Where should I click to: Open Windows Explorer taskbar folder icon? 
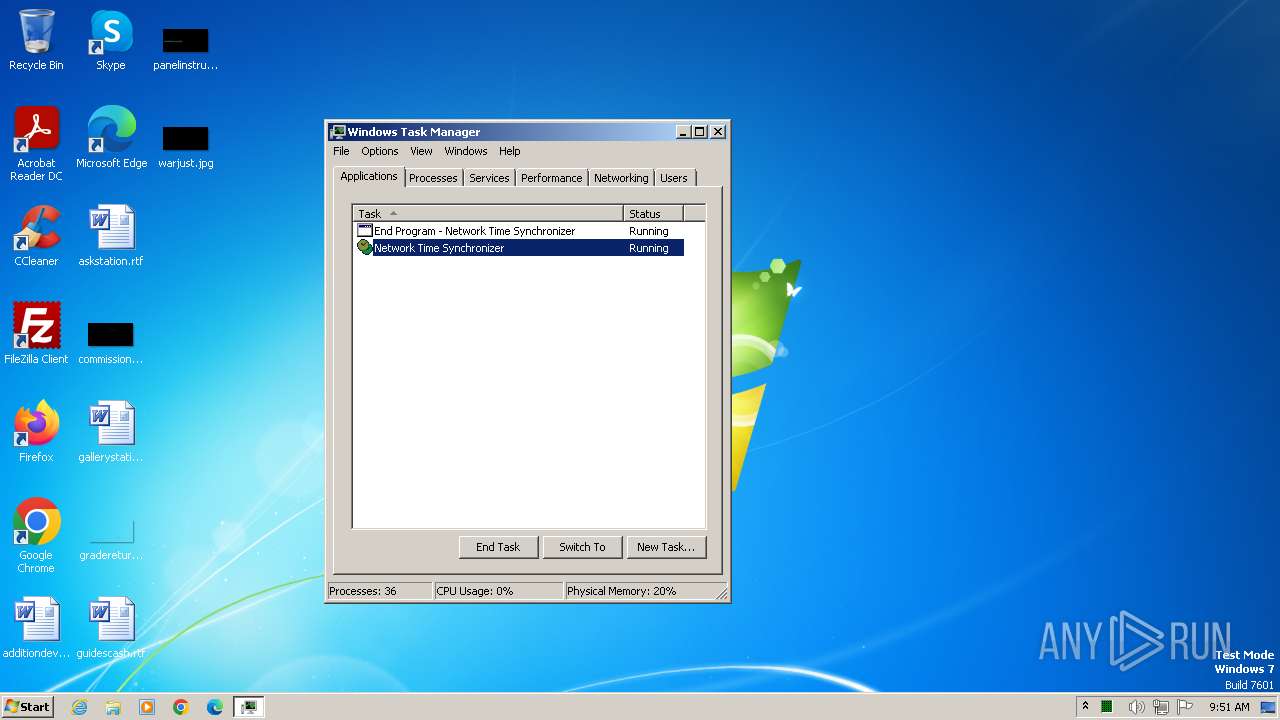(113, 707)
